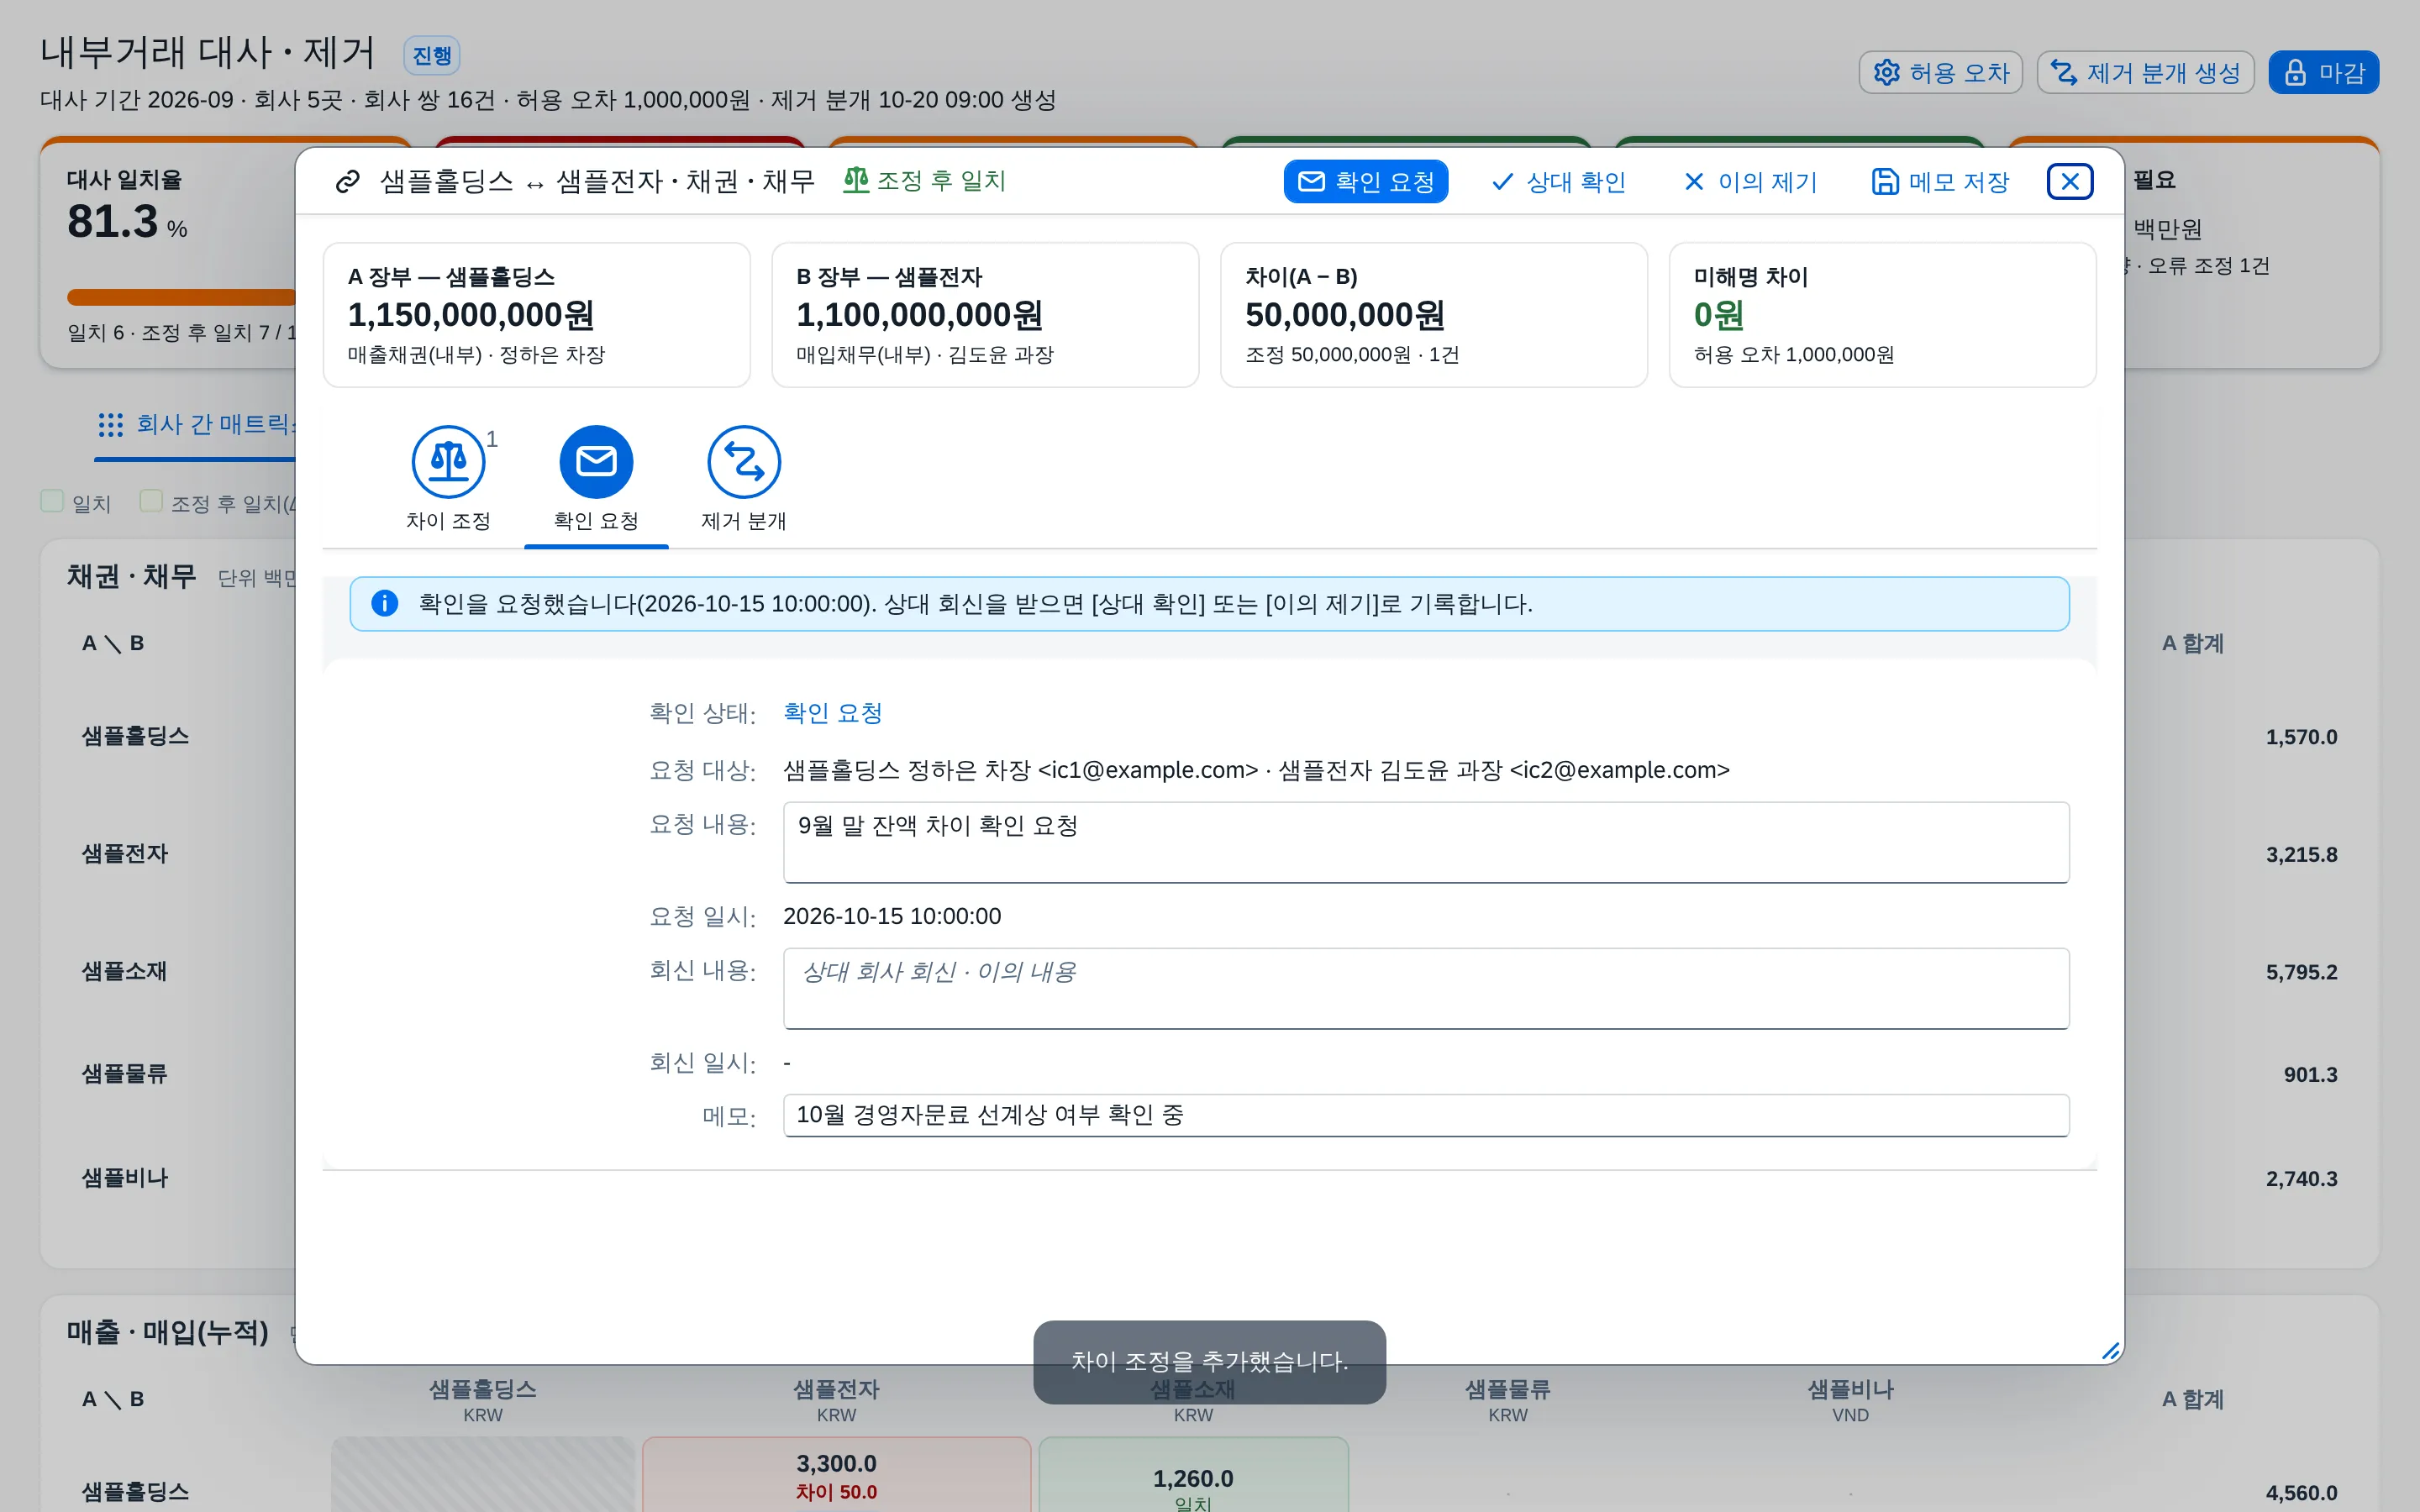Click the 샘플비나 VND column header
Viewport: 2420px width, 1512px height.
(x=1850, y=1400)
